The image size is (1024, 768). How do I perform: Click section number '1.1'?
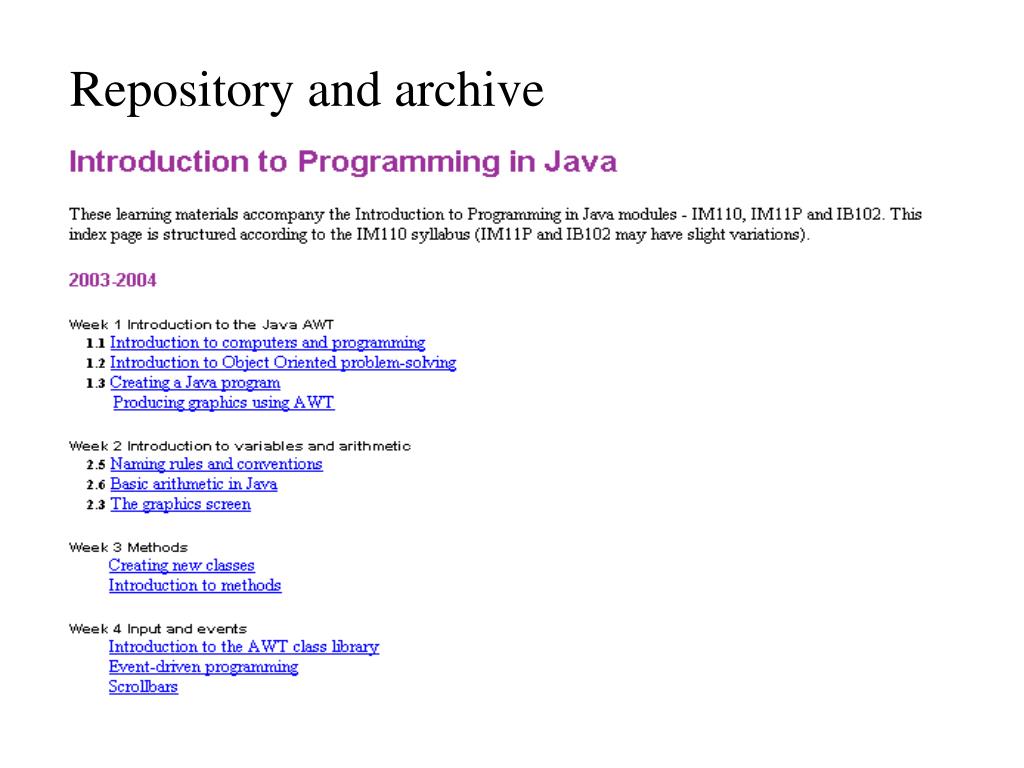coord(95,344)
